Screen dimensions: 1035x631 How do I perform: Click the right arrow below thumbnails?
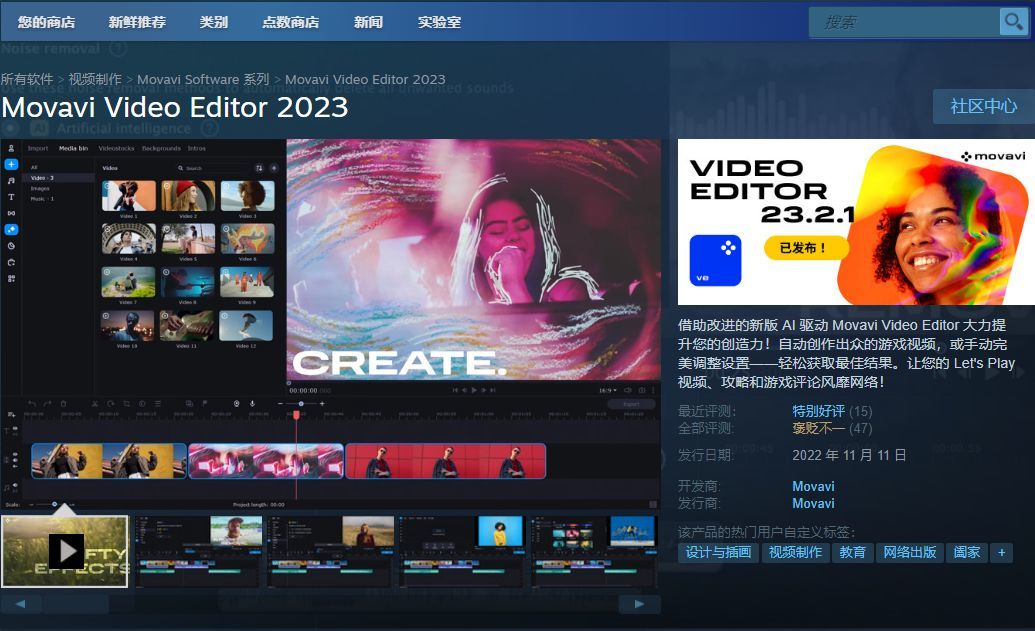coord(639,604)
